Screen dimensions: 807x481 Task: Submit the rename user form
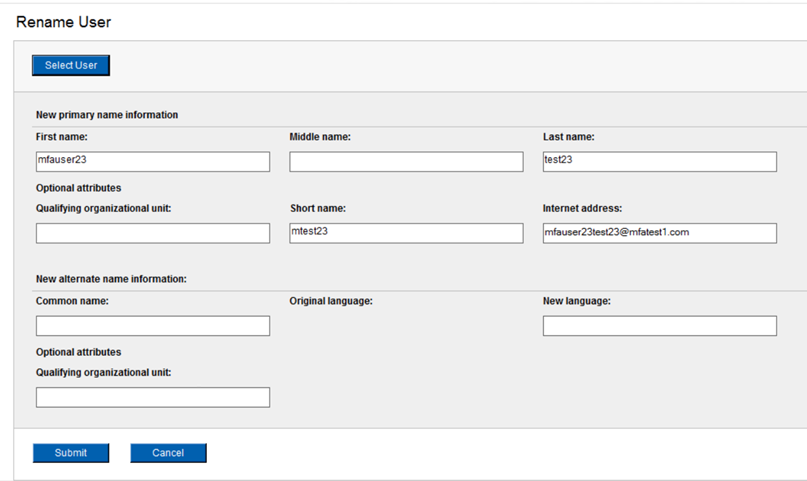71,453
